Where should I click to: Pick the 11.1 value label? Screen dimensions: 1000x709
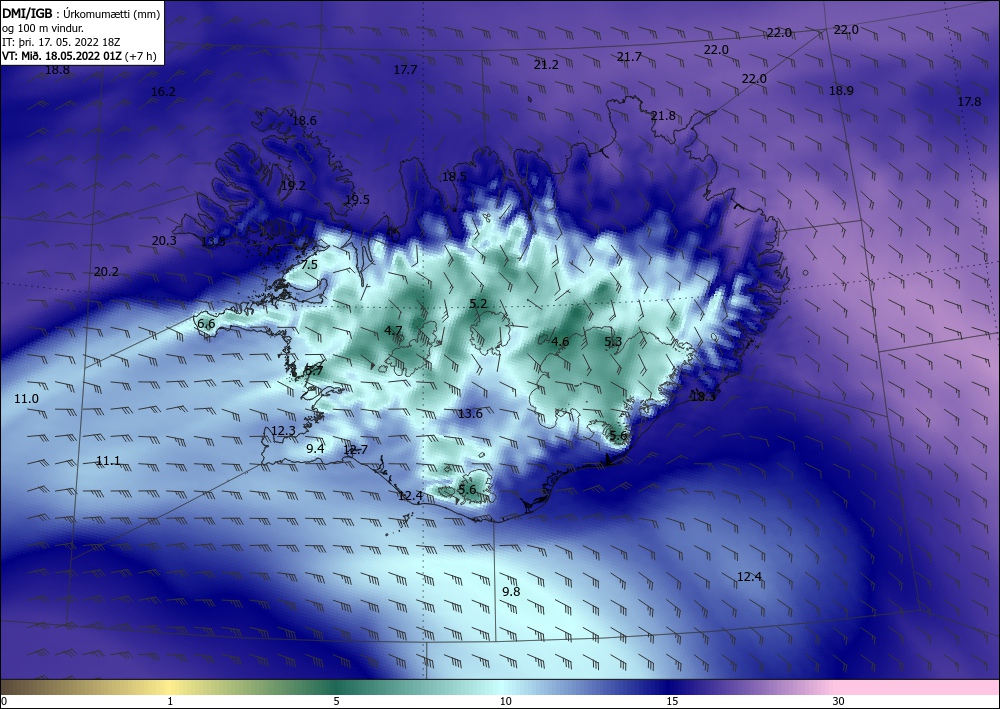108,460
